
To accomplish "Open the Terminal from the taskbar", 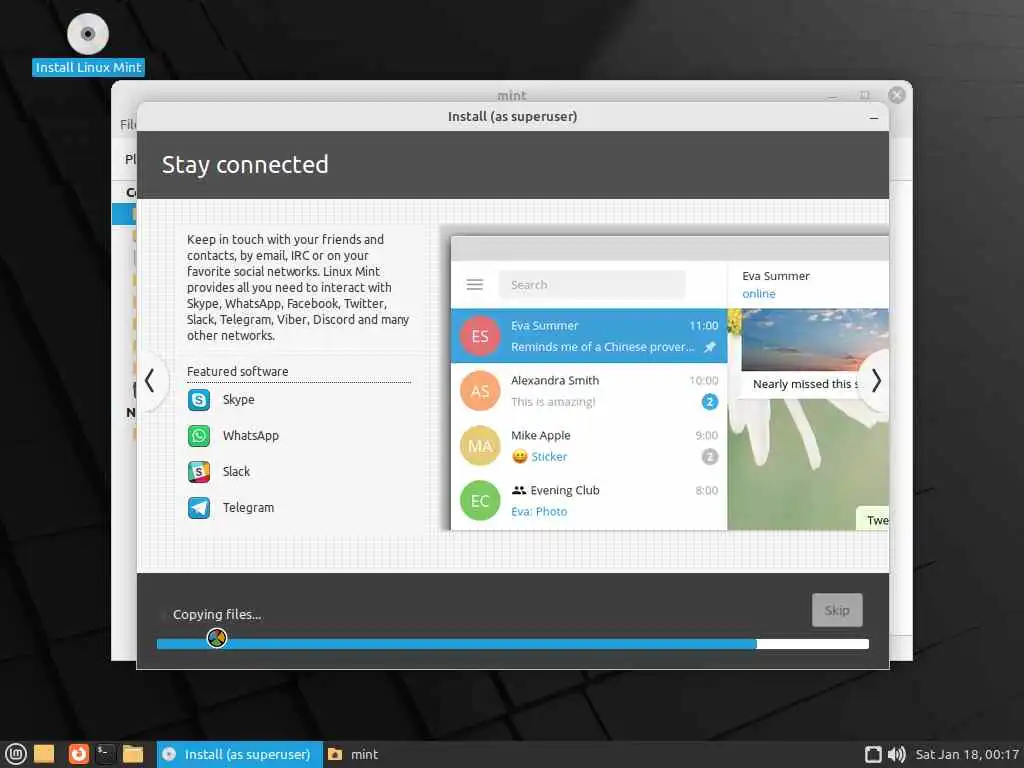I will (x=105, y=754).
